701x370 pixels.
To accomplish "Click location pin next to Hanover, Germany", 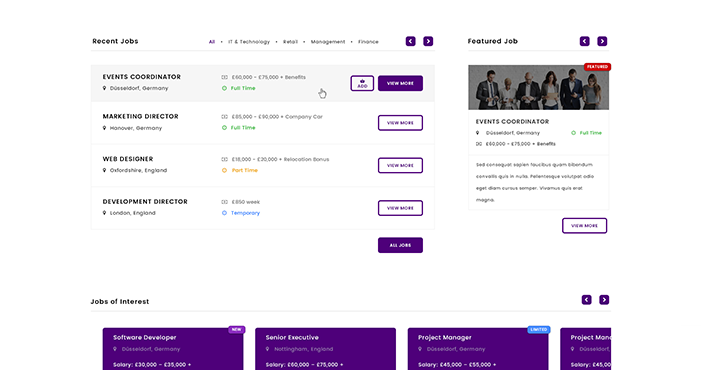I will point(105,128).
